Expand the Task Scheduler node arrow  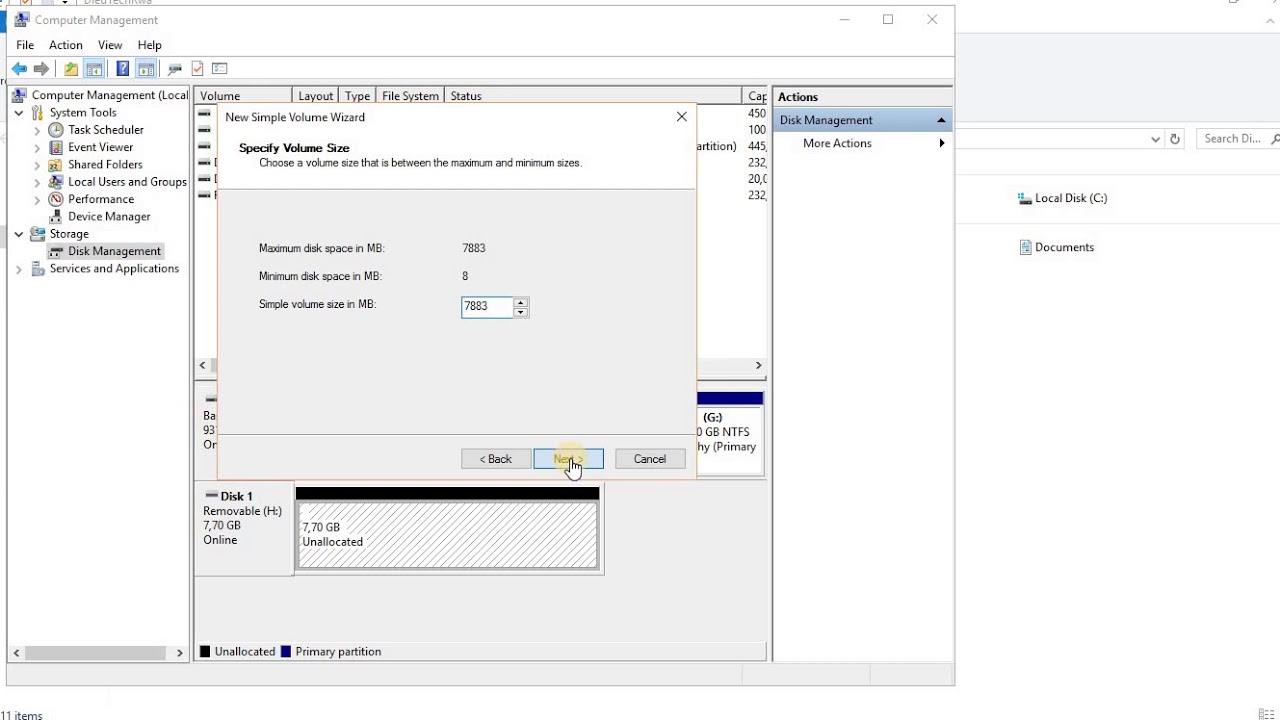click(x=37, y=130)
